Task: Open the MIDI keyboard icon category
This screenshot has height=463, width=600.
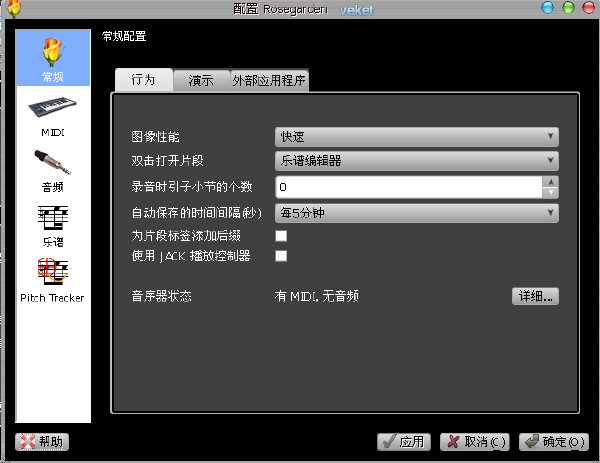Action: (53, 116)
